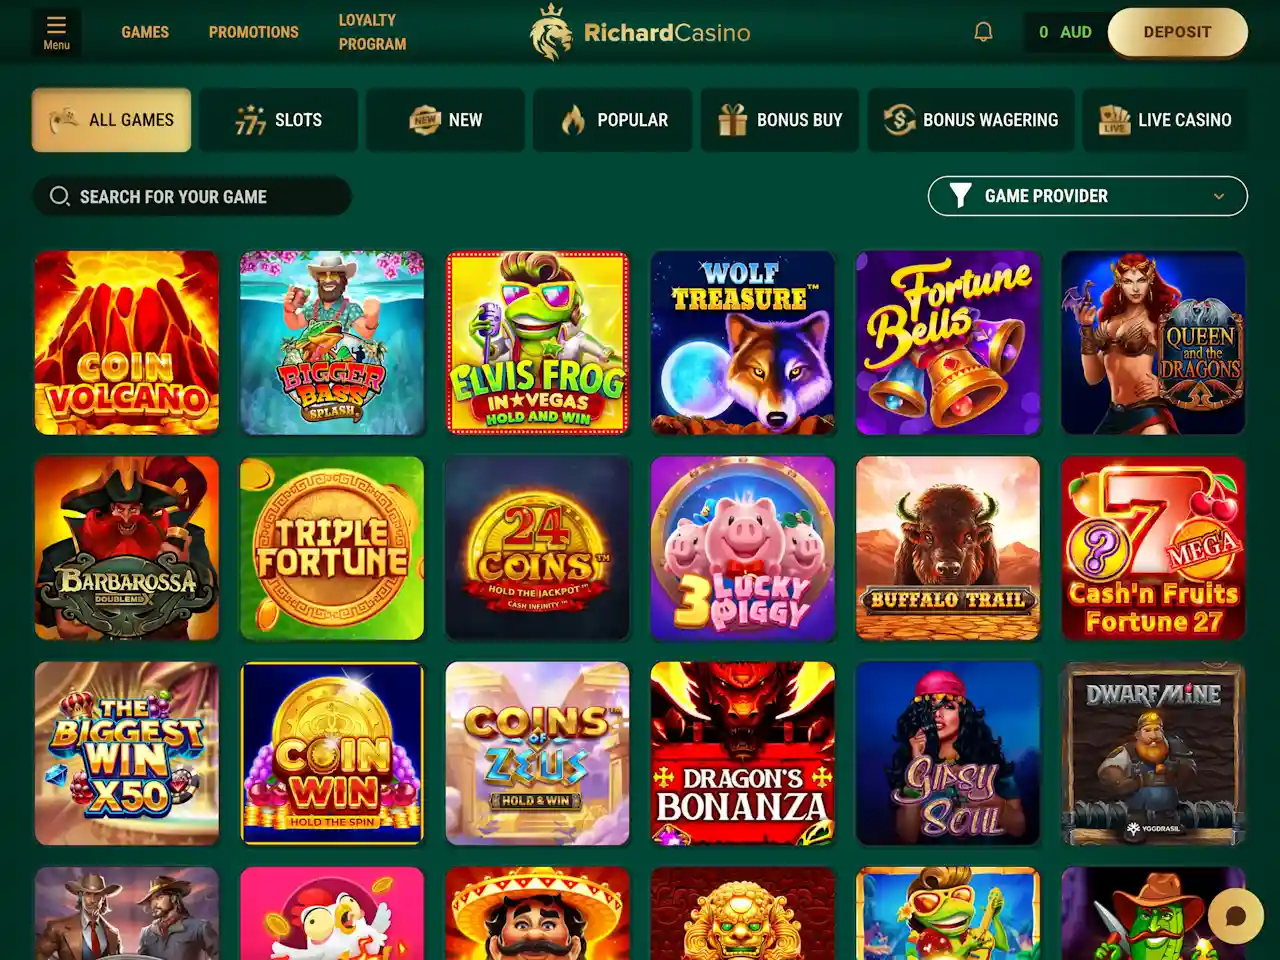Click the Bonus Buy gift icon
Screen dimensions: 1280x960
pyautogui.click(x=732, y=120)
